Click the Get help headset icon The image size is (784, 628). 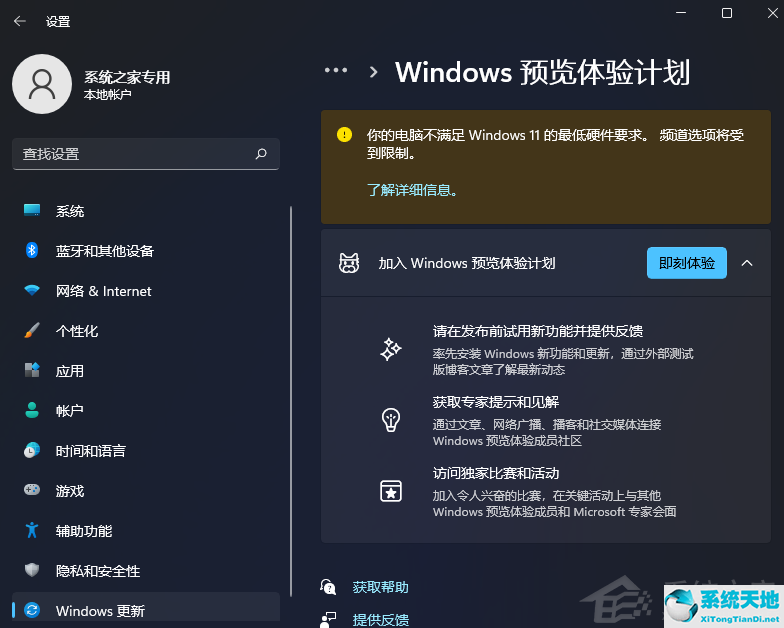[328, 587]
